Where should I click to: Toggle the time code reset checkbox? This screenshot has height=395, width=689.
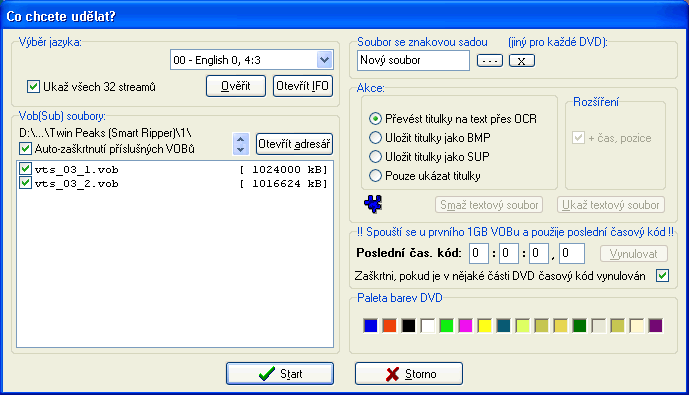[662, 276]
